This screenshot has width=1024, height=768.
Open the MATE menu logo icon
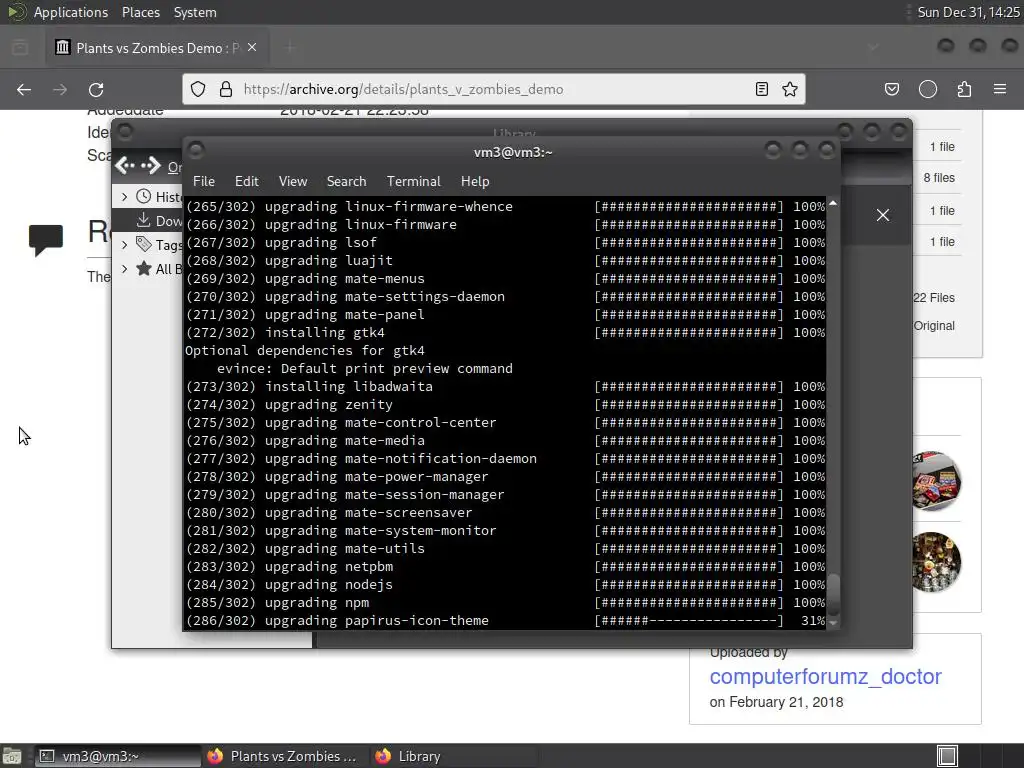tap(16, 12)
